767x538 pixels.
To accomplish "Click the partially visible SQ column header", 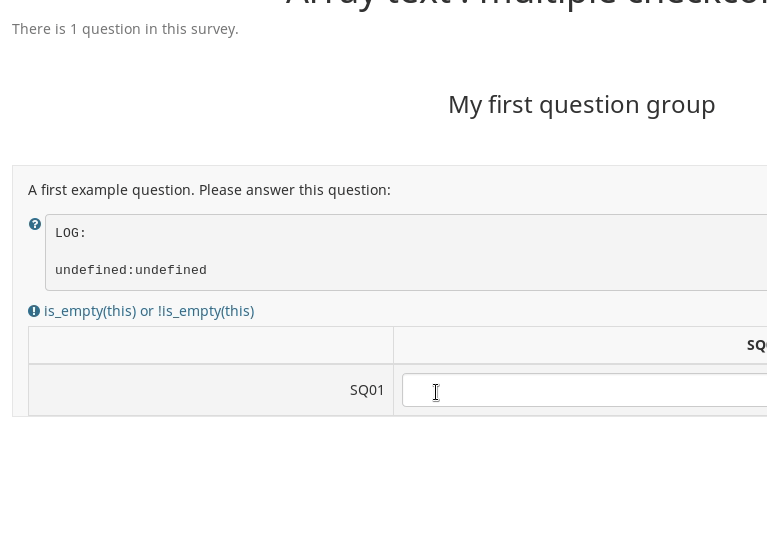I will tap(756, 345).
